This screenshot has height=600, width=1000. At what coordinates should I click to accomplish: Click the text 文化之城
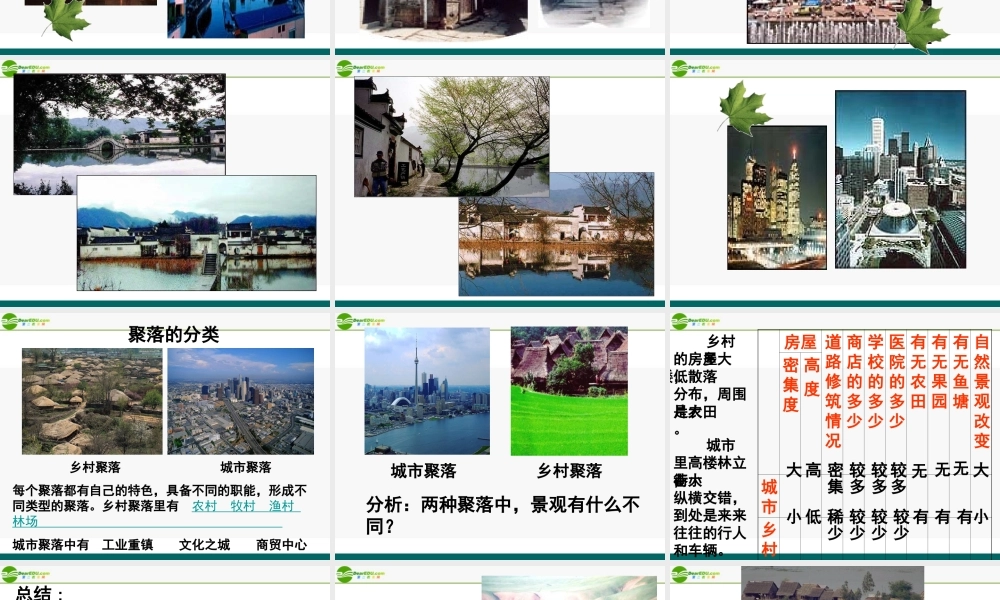204,545
